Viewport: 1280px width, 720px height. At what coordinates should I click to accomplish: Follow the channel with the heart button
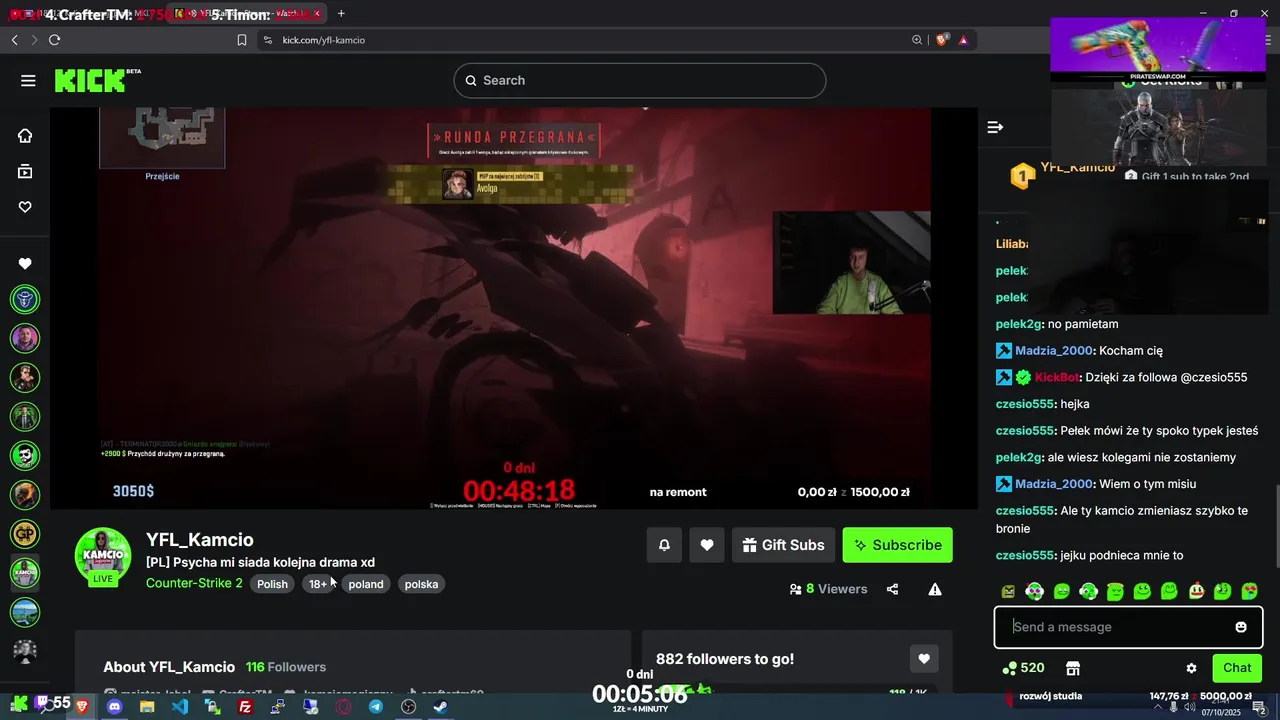coord(707,545)
